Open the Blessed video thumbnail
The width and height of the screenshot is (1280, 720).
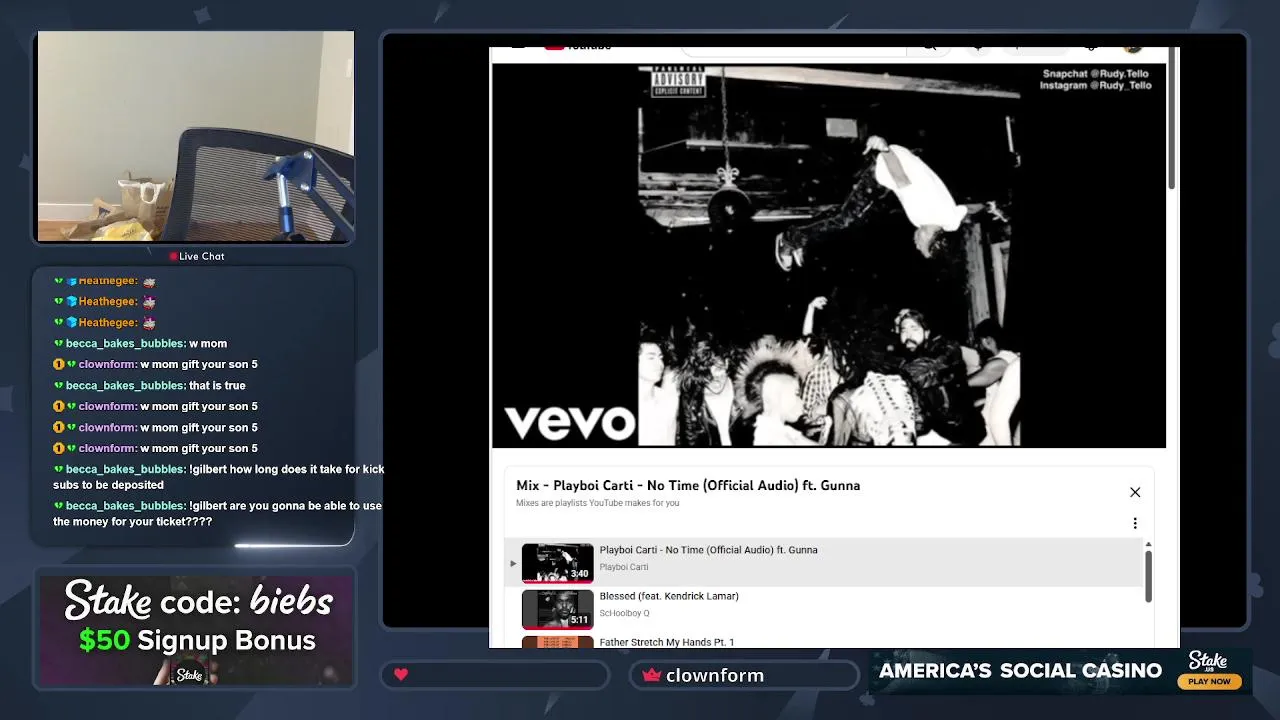pos(557,609)
